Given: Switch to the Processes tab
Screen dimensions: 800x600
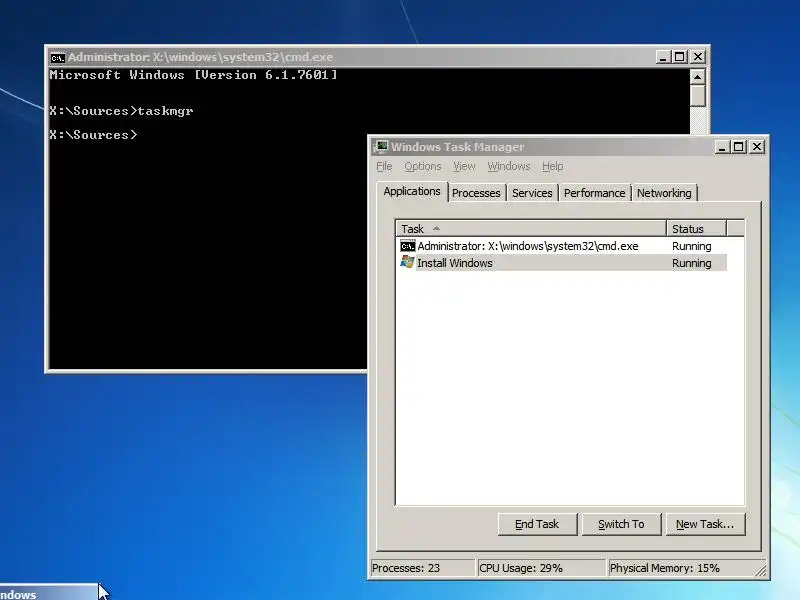Looking at the screenshot, I should click(476, 193).
